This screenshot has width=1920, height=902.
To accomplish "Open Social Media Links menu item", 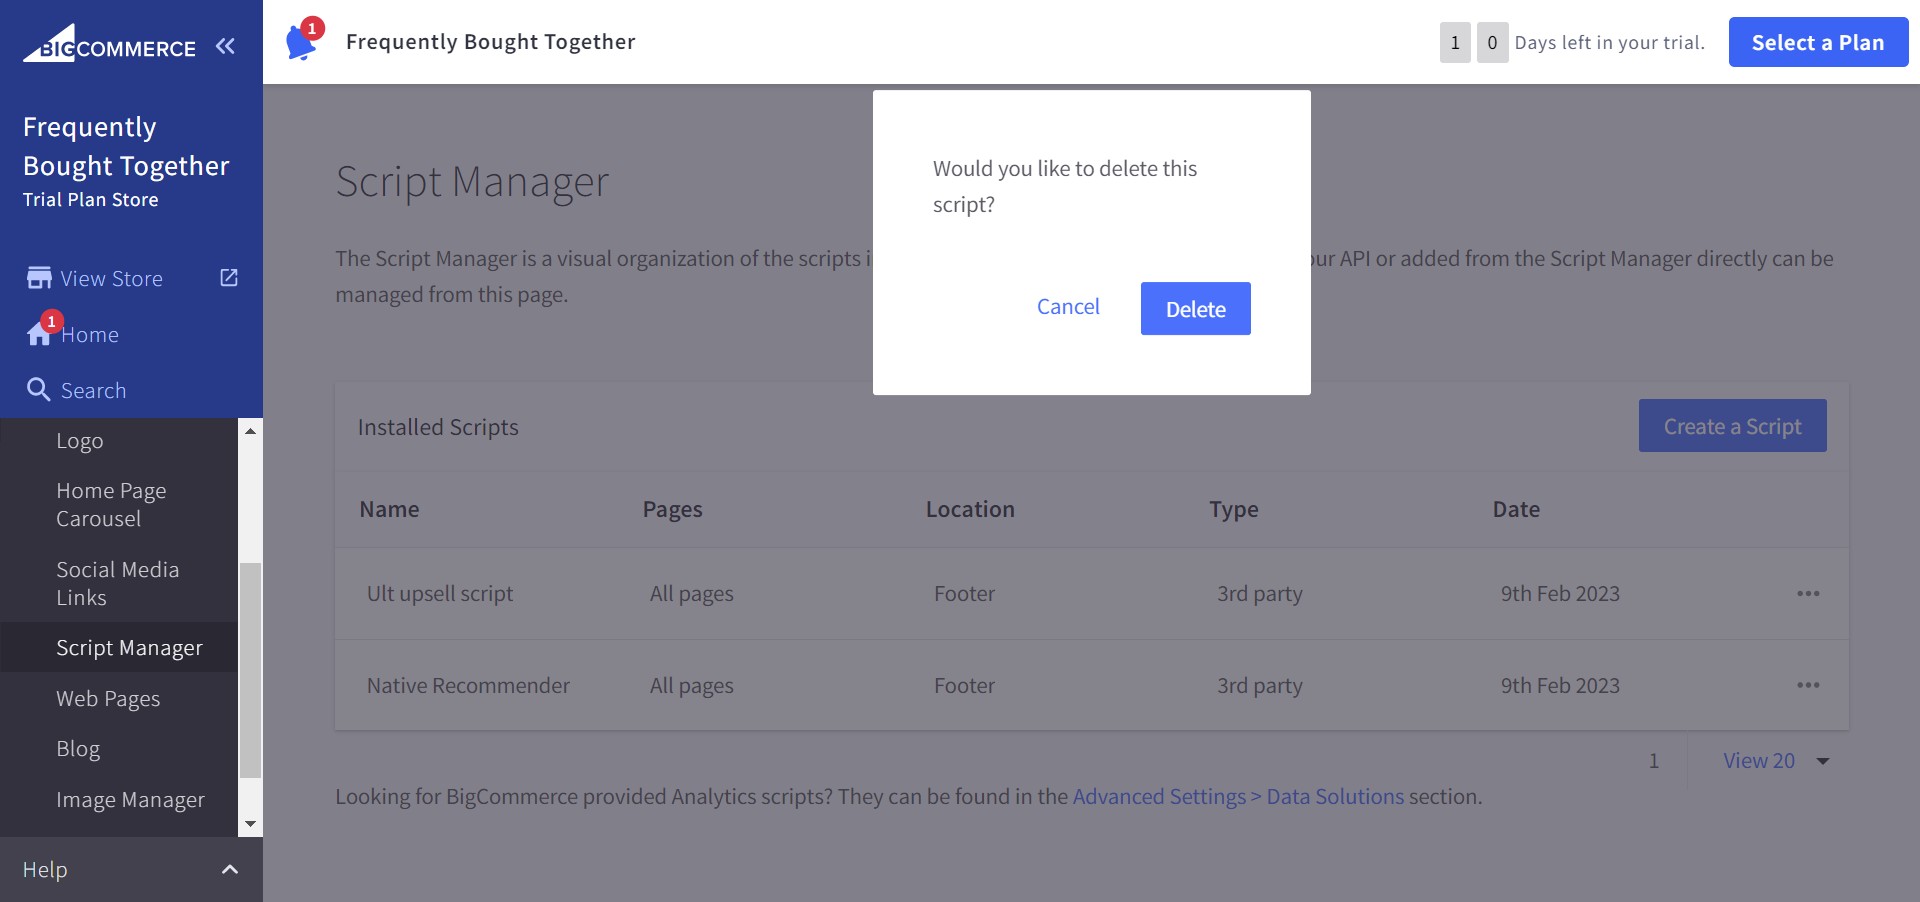I will point(117,584).
